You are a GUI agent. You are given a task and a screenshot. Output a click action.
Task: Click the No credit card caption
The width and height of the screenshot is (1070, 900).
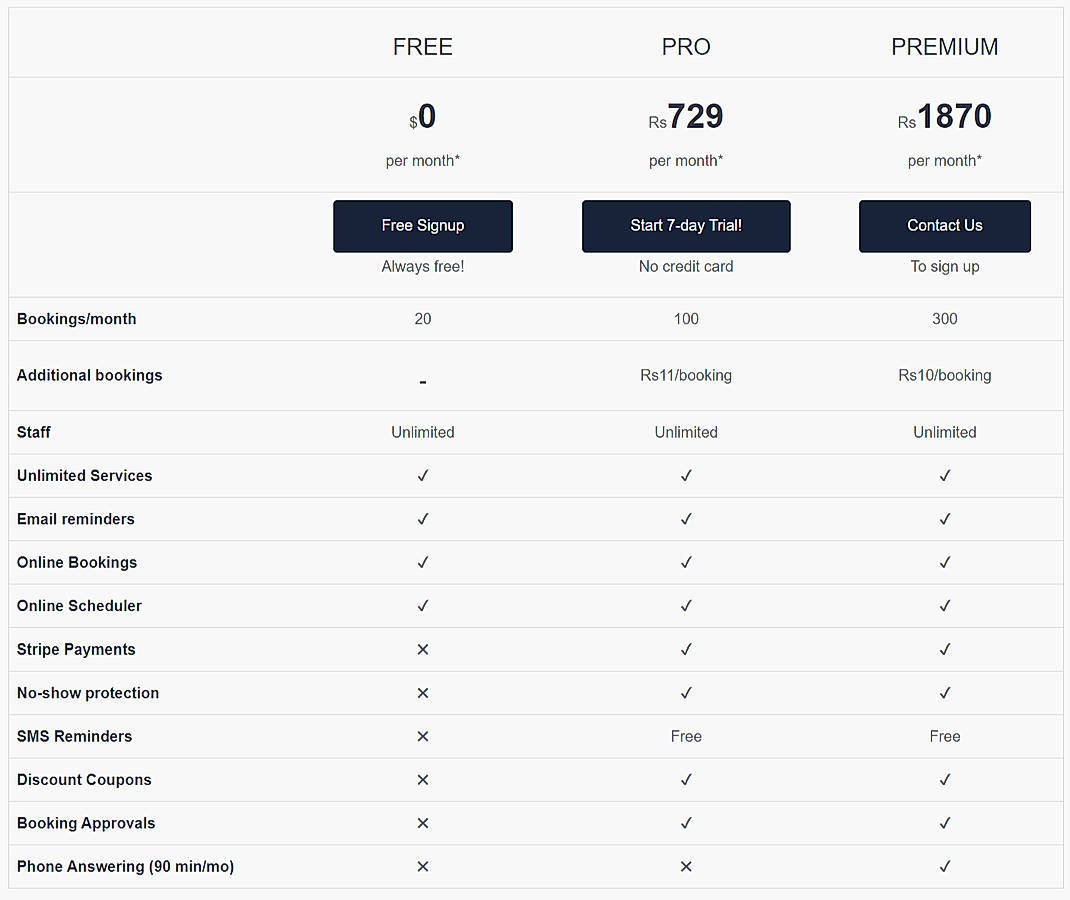pos(686,266)
